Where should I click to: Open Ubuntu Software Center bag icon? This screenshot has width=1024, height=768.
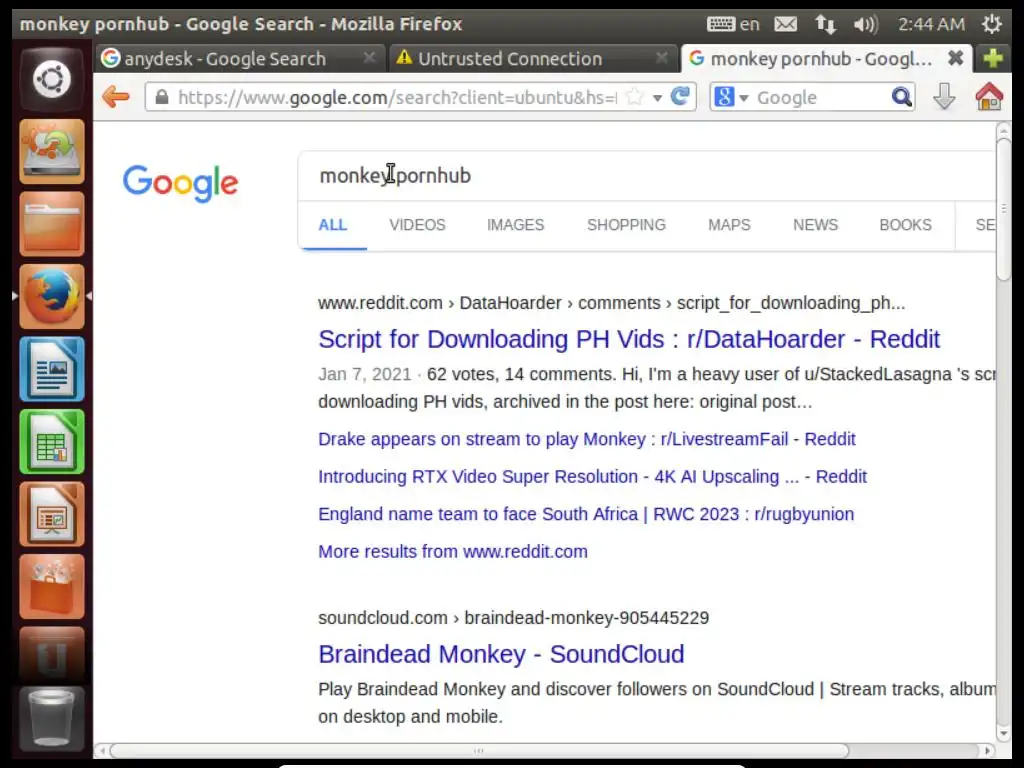(52, 586)
